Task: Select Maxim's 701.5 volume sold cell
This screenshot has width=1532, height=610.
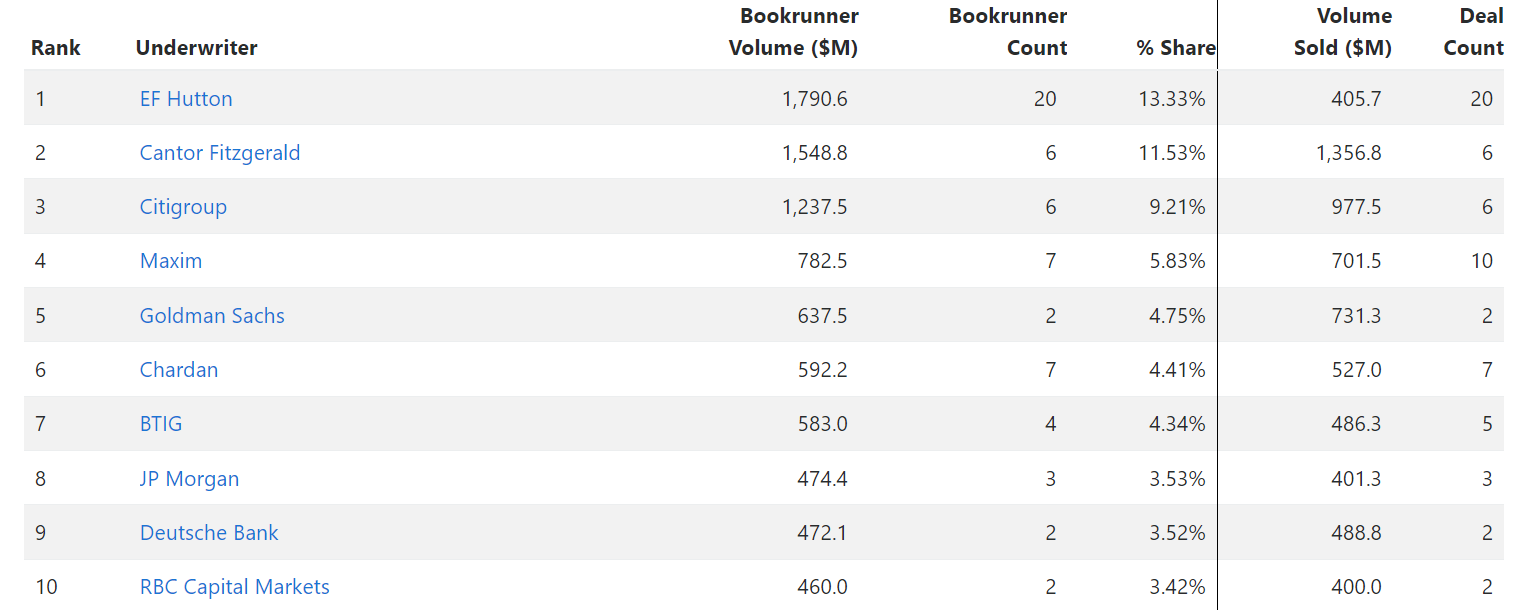Action: tap(1356, 261)
